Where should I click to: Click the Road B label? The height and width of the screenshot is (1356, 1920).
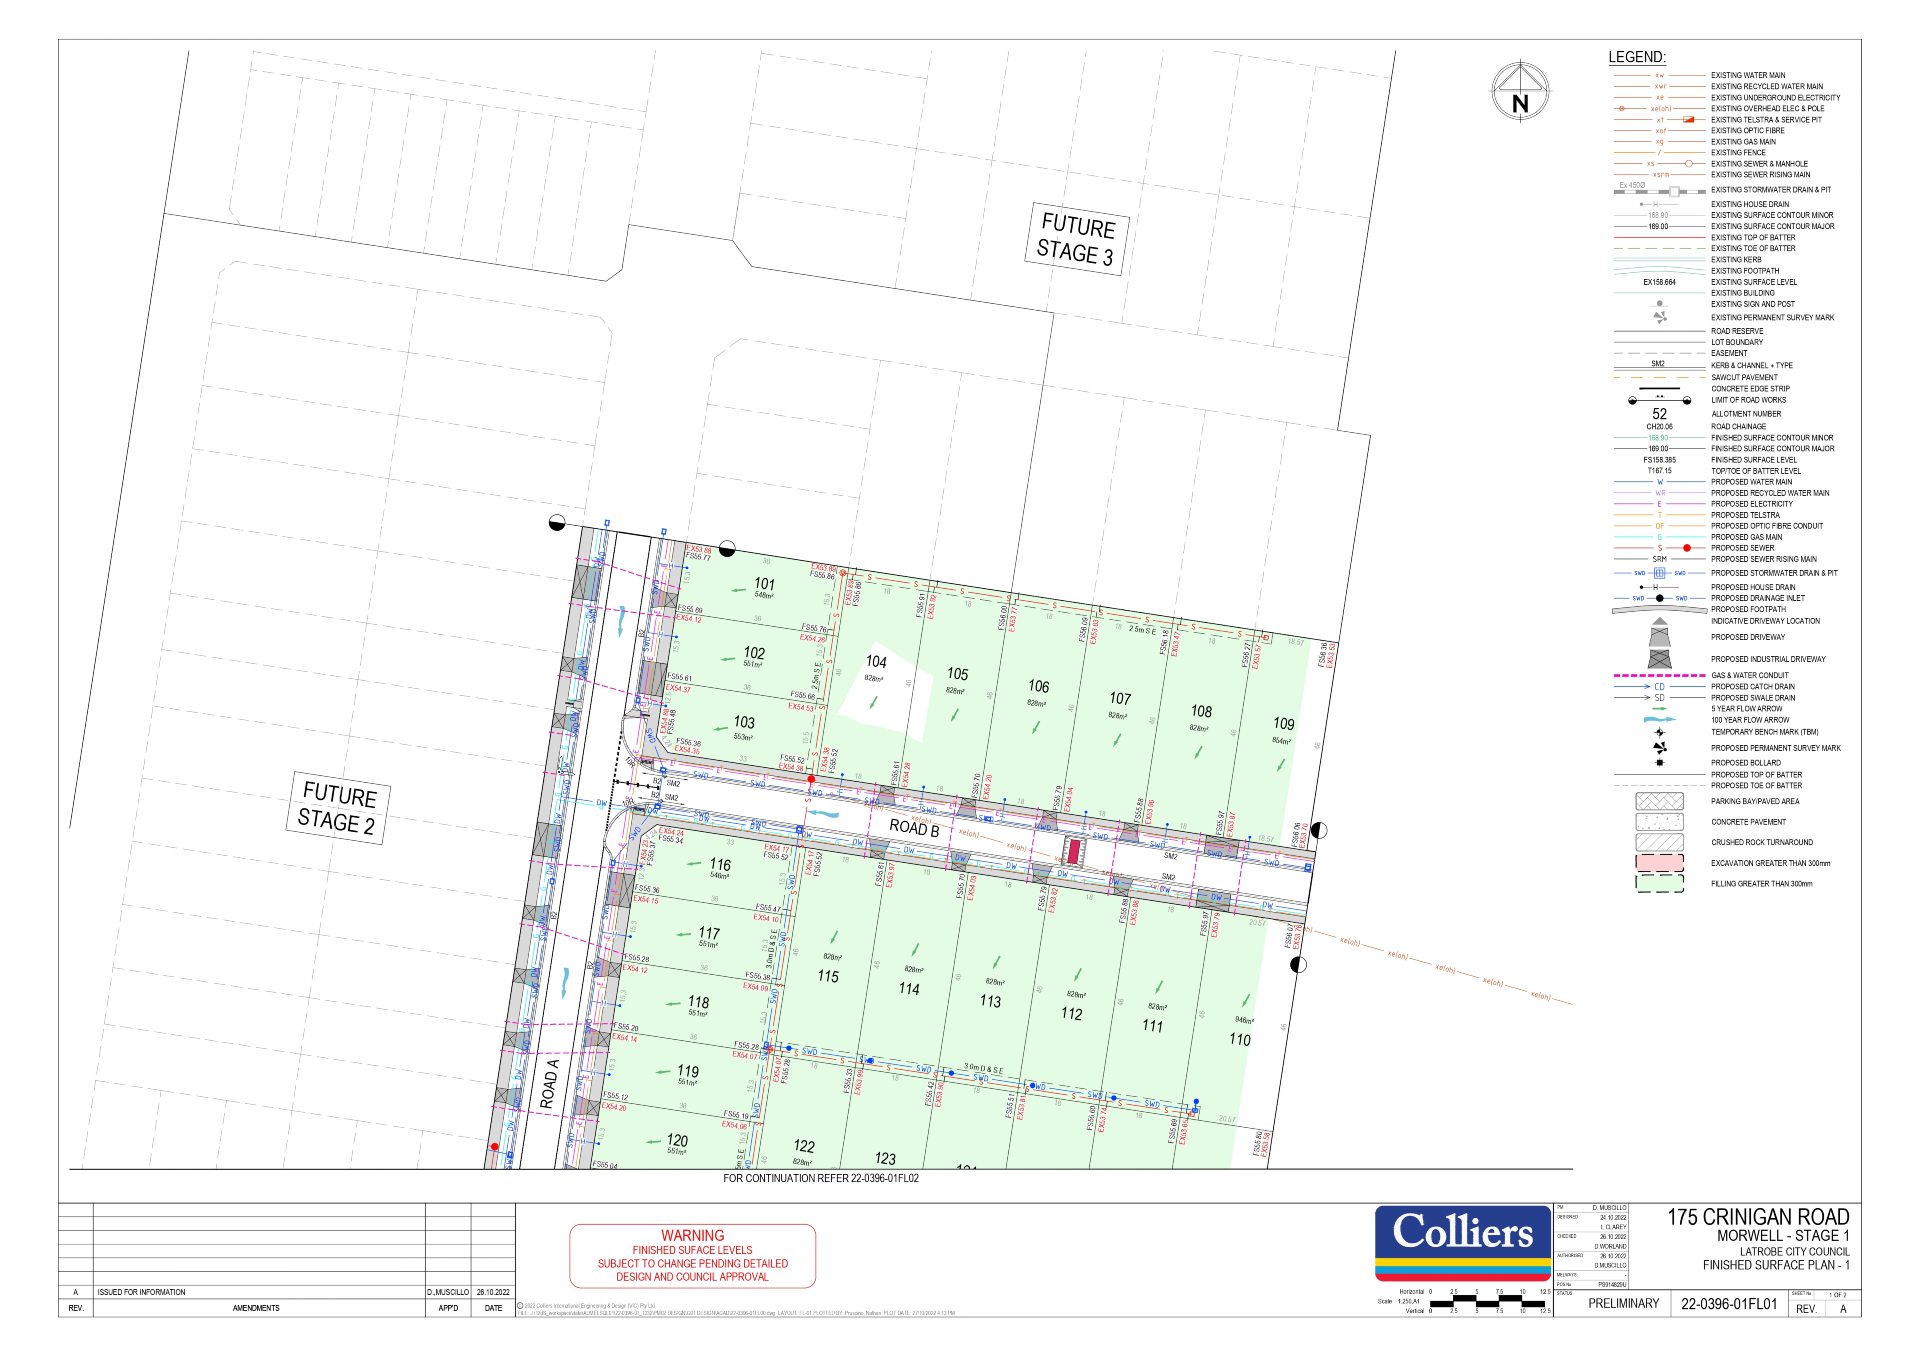pyautogui.click(x=914, y=828)
